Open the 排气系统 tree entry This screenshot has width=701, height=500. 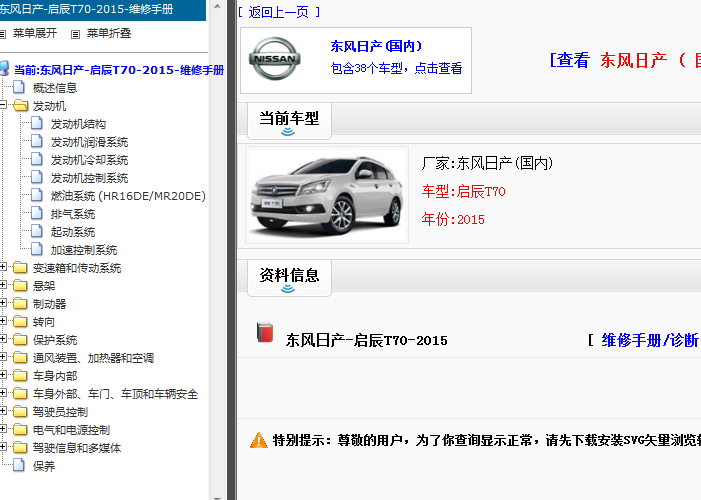(73, 214)
